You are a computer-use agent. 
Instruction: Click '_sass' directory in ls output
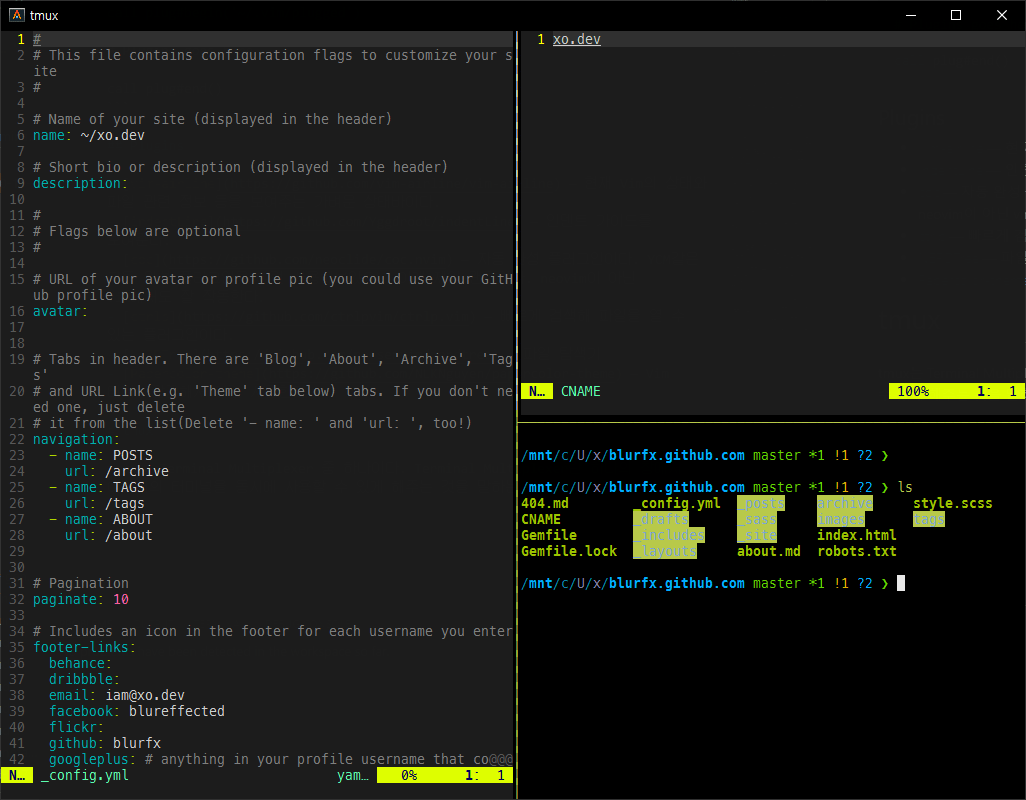(x=757, y=519)
